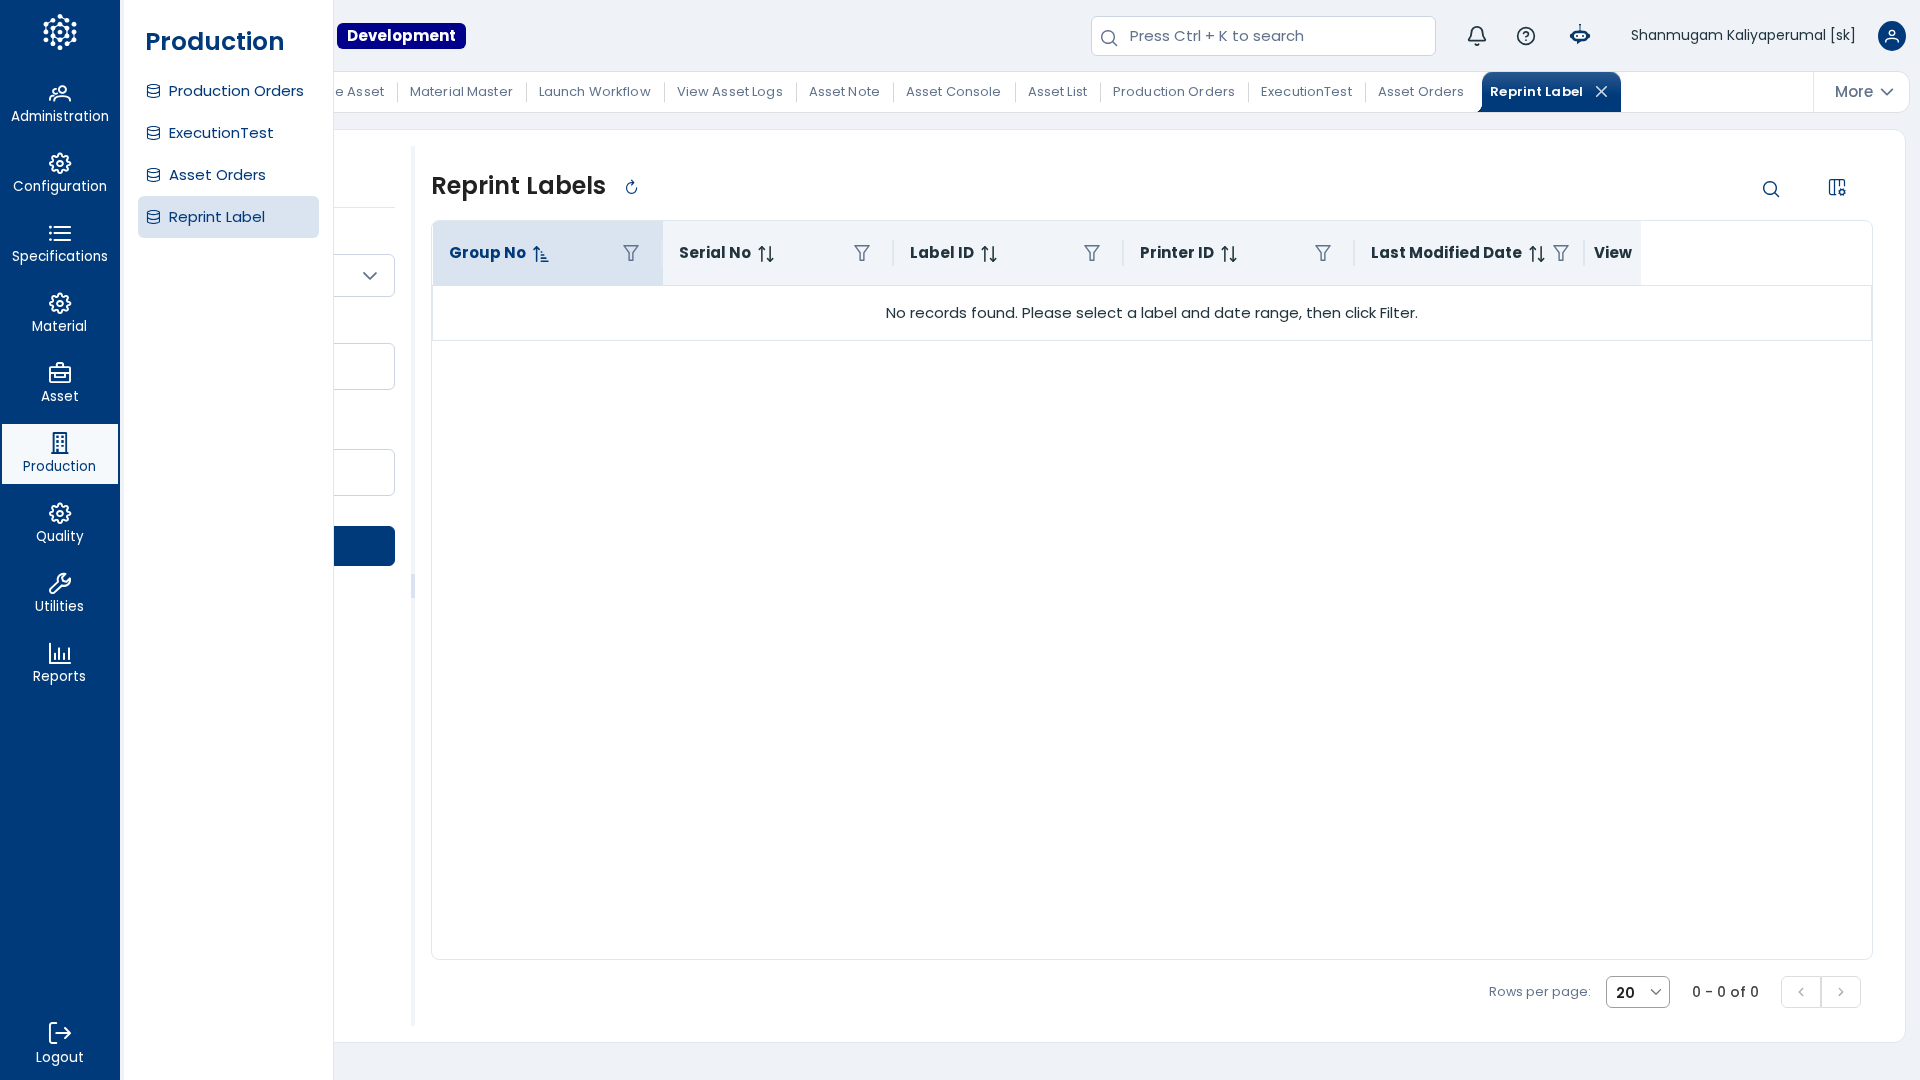
Task: Click the 0 - 0 of 0 count
Action: coord(1725,992)
